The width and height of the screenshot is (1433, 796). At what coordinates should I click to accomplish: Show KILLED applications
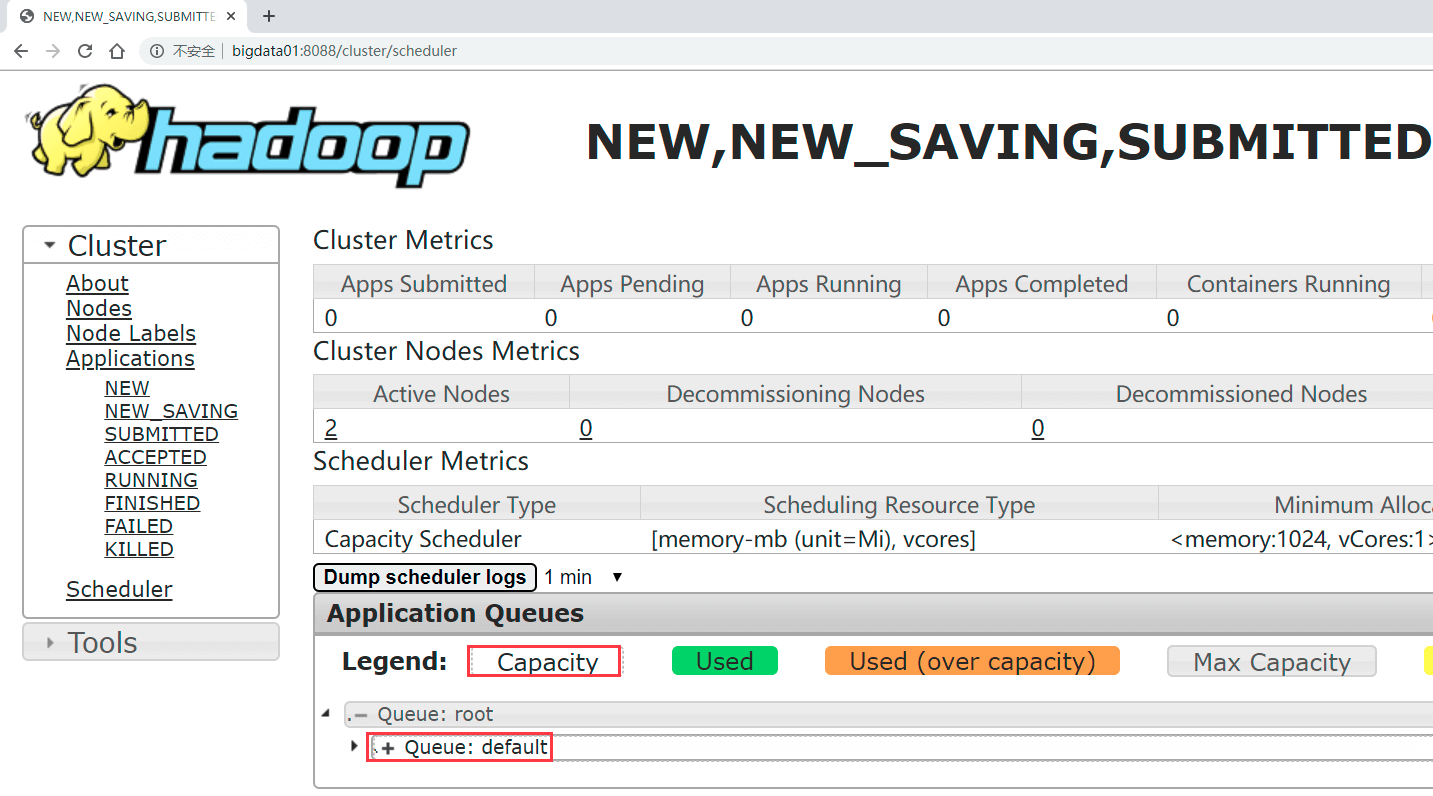139,549
